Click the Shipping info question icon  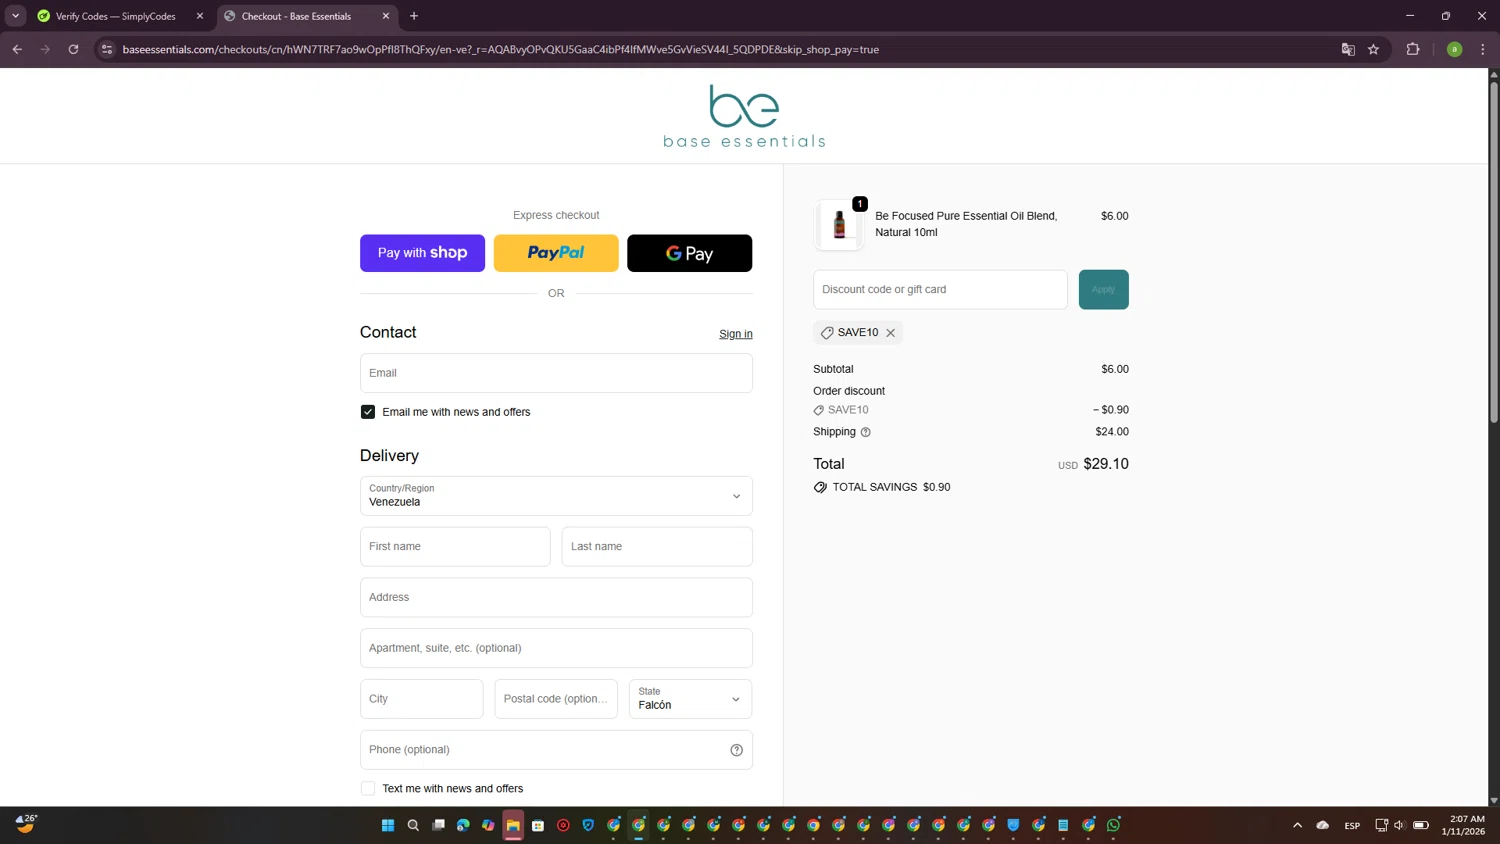pos(866,432)
